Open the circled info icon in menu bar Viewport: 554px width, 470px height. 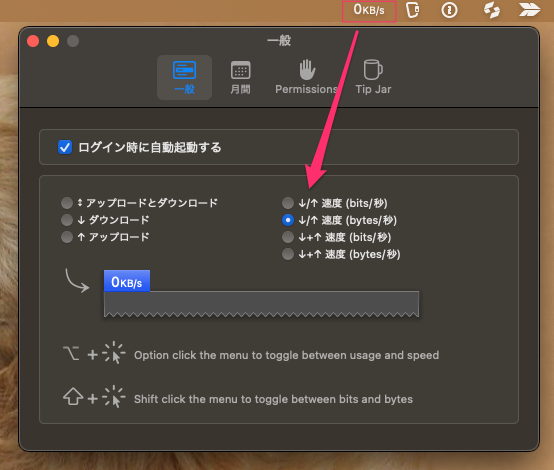click(449, 10)
